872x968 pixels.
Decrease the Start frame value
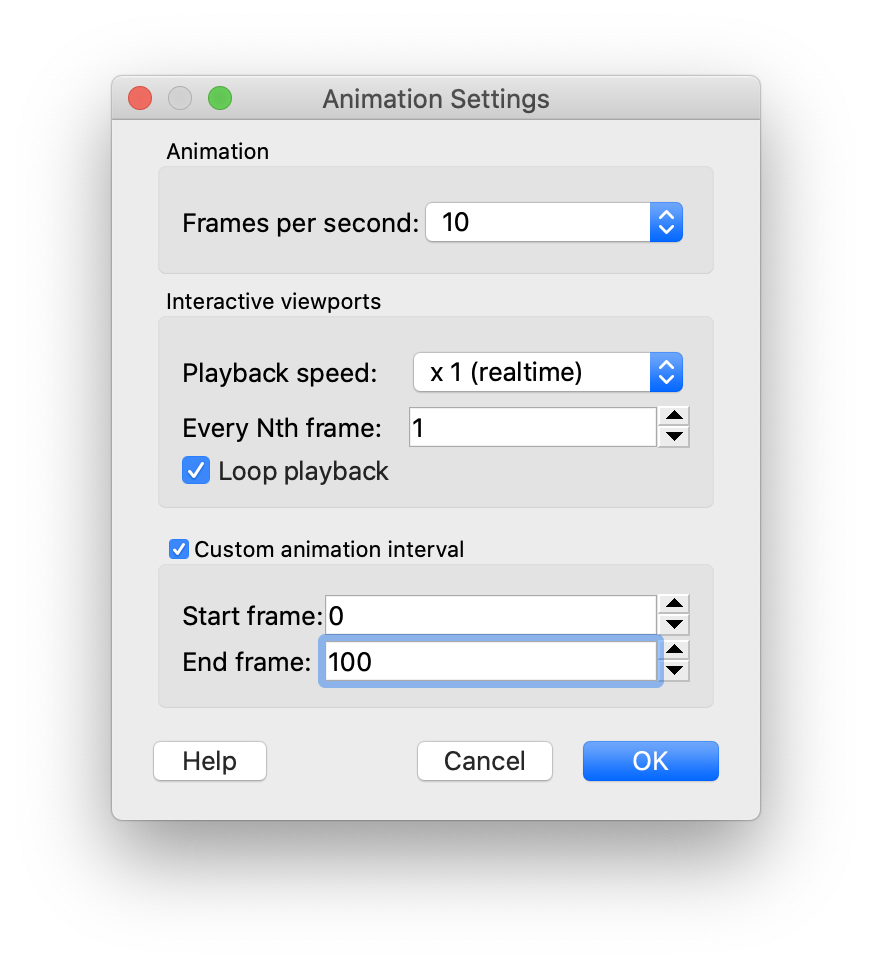coord(676,625)
